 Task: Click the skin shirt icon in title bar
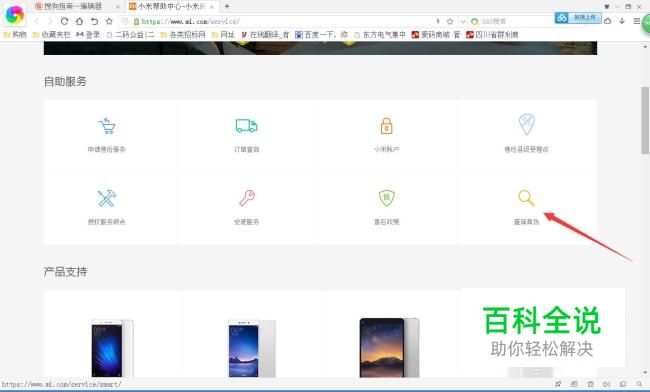pos(607,6)
